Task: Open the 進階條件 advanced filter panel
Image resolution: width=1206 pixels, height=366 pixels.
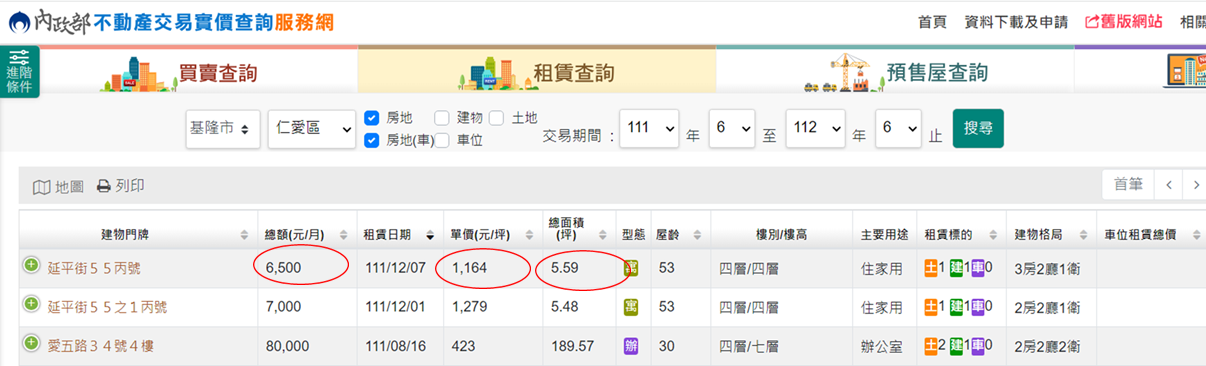Action: pyautogui.click(x=19, y=72)
